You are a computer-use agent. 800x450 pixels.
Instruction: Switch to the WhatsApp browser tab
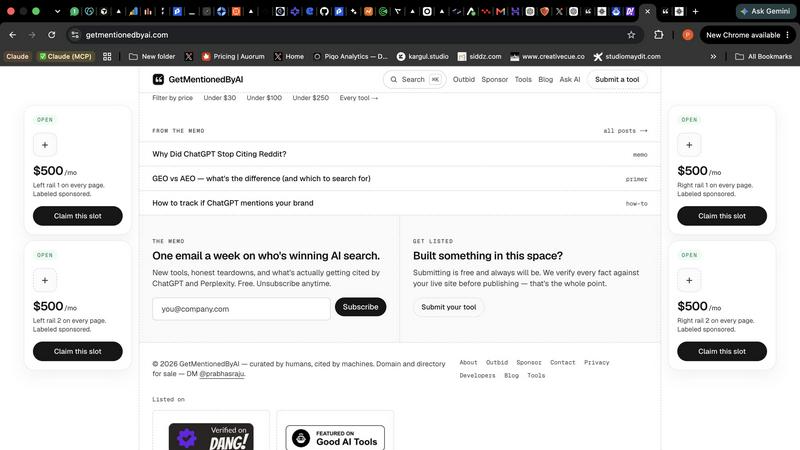74,11
